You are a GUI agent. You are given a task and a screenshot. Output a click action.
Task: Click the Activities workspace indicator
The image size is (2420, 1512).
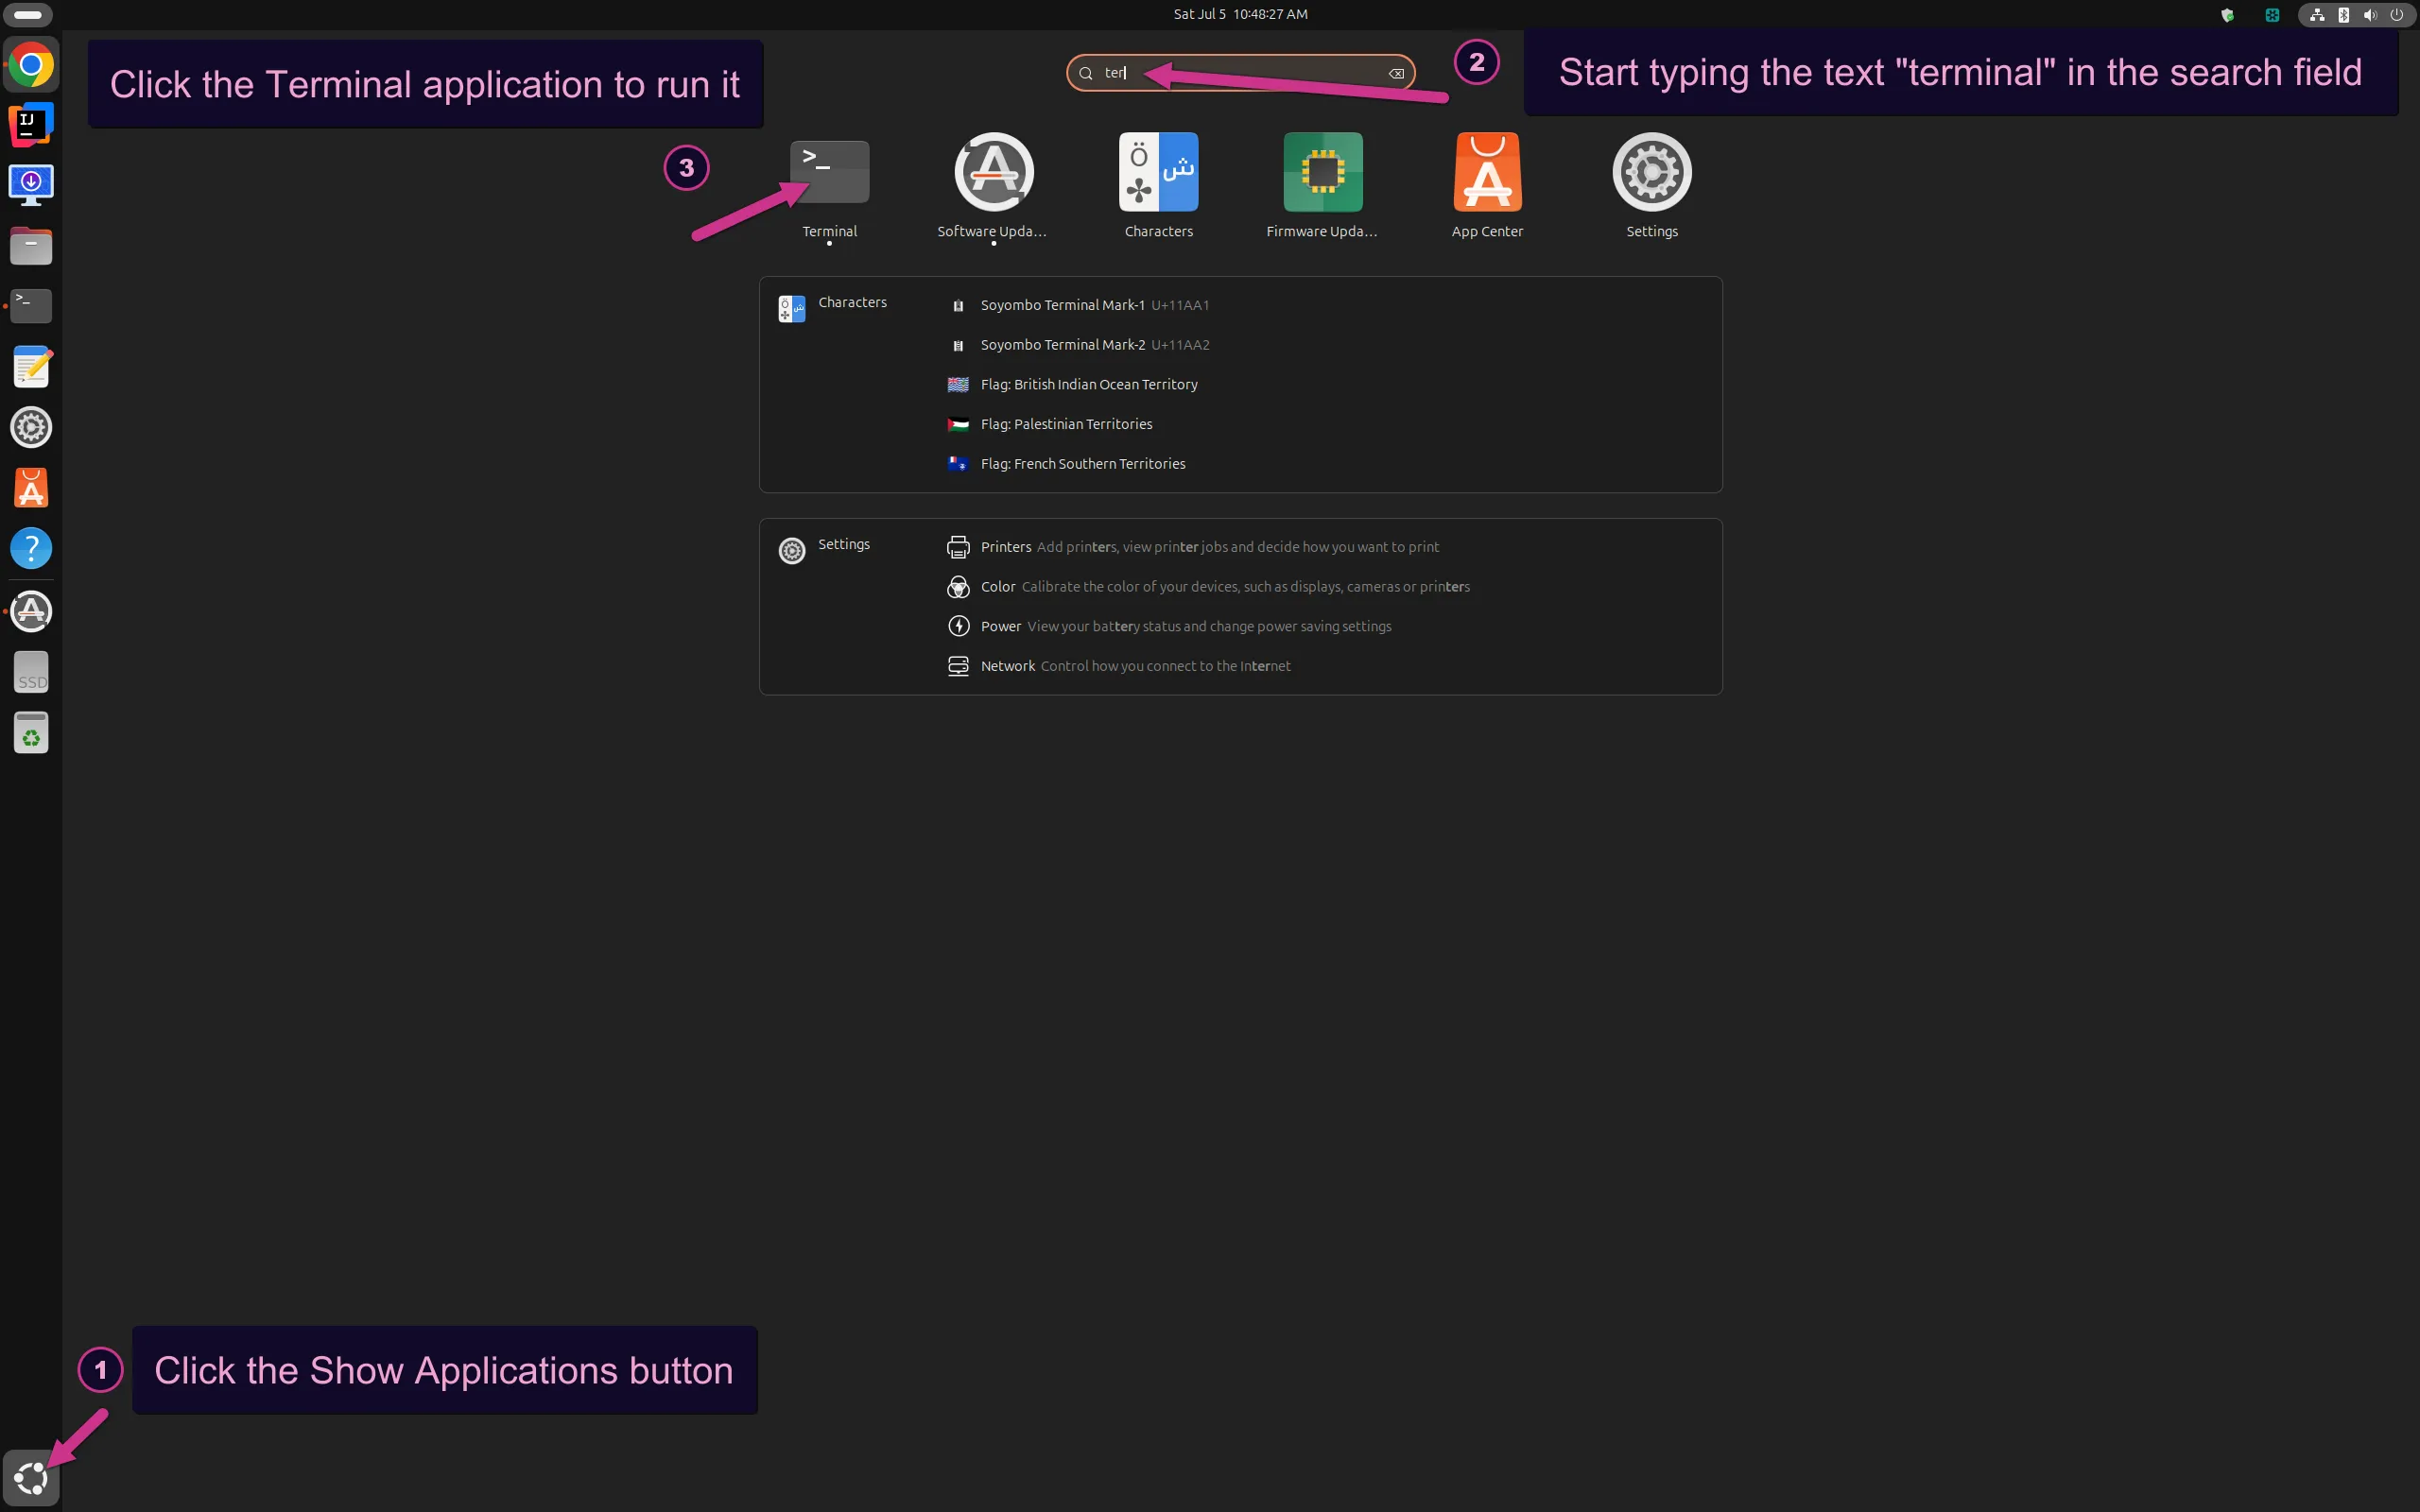[28, 15]
